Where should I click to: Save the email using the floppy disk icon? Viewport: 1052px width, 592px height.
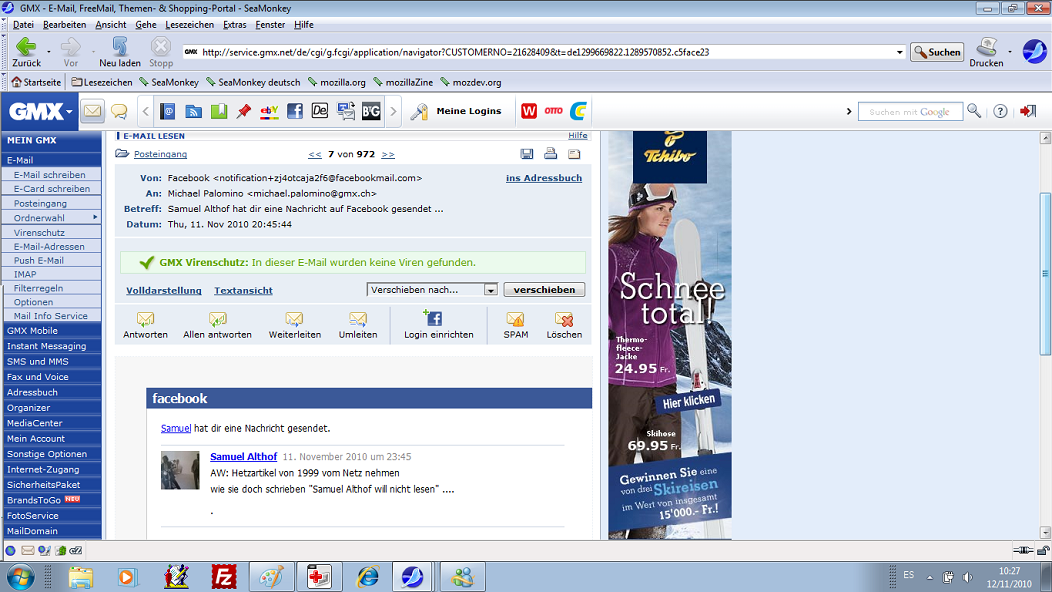click(x=527, y=154)
